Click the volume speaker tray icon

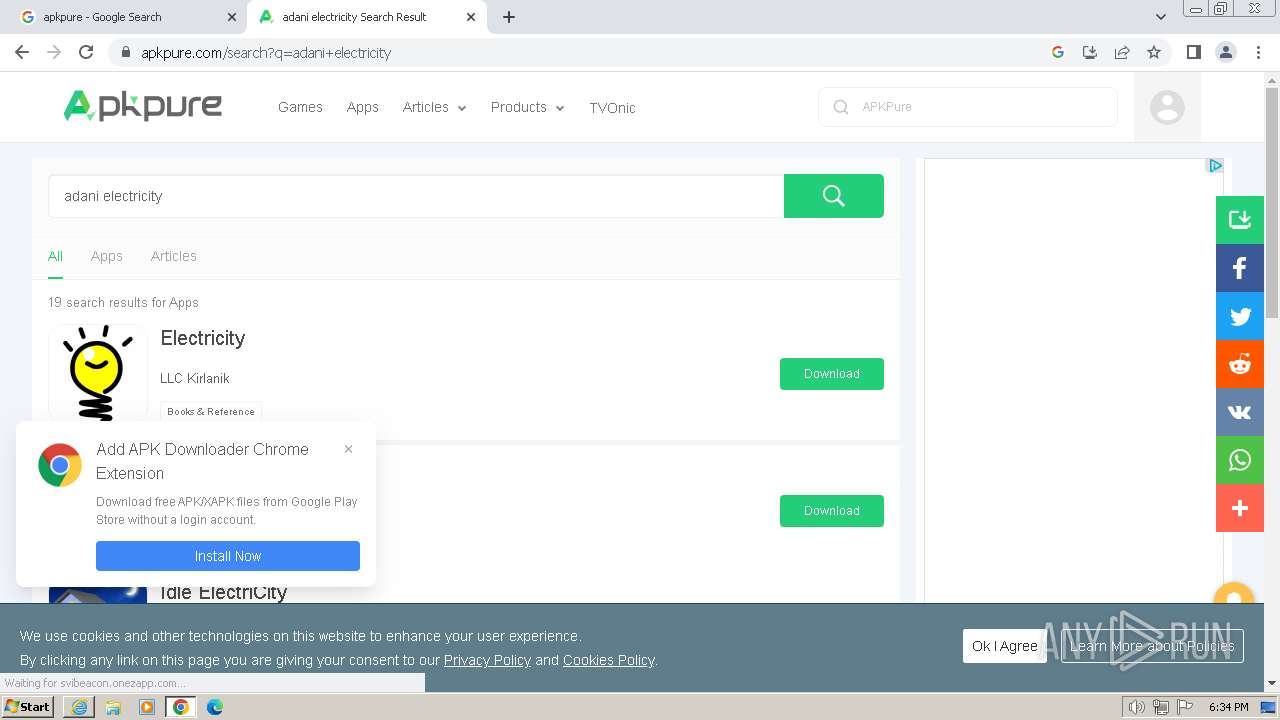(1136, 707)
